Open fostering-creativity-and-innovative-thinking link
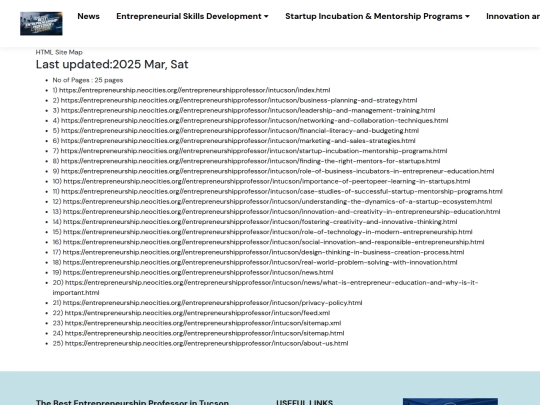This screenshot has width=540, height=405. pyautogui.click(x=260, y=222)
